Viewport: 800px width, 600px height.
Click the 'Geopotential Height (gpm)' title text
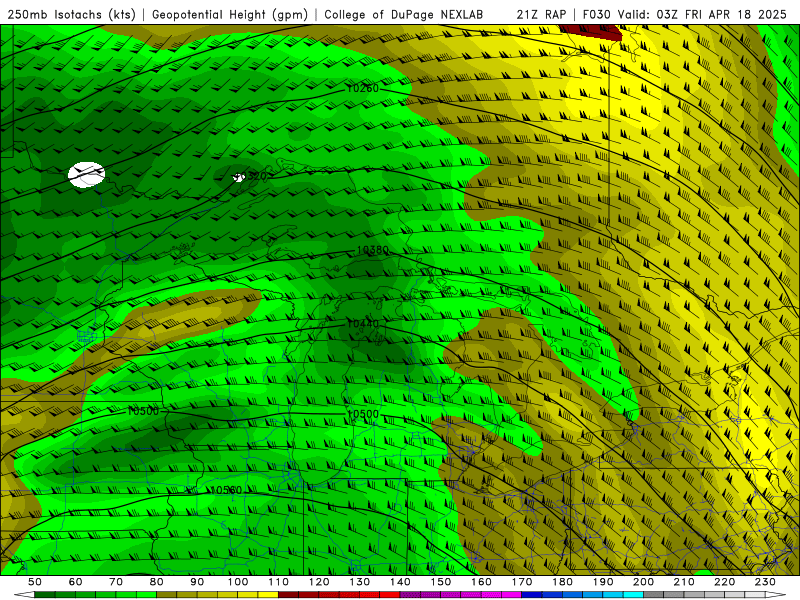230,14
